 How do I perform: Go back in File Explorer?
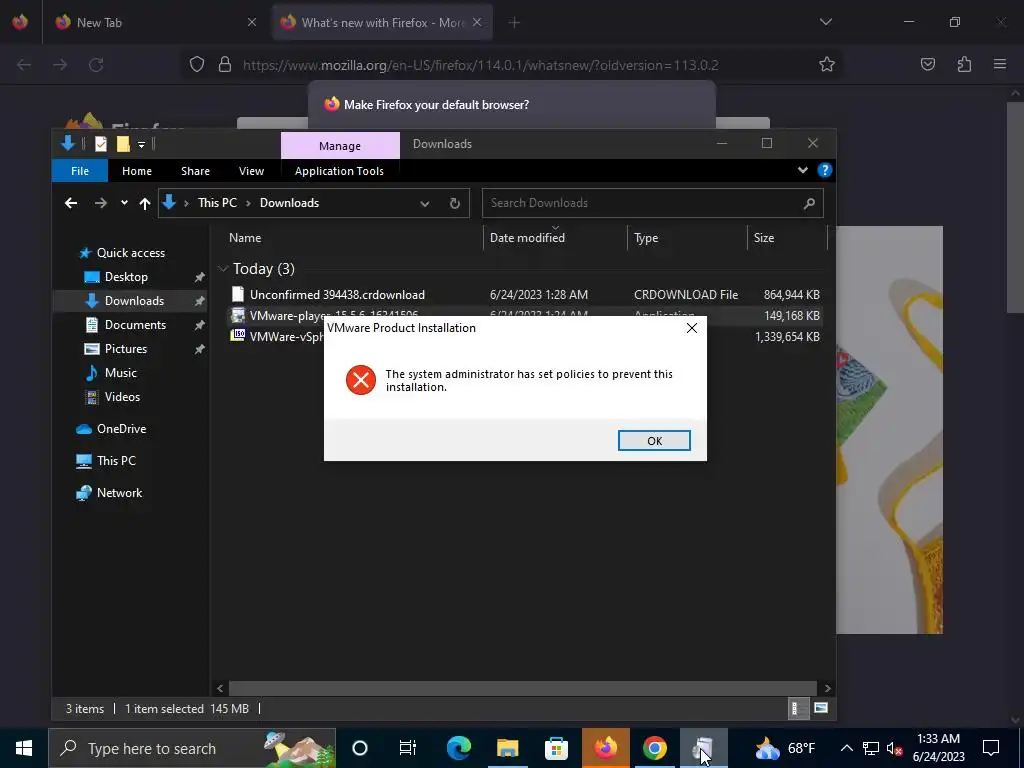point(71,203)
